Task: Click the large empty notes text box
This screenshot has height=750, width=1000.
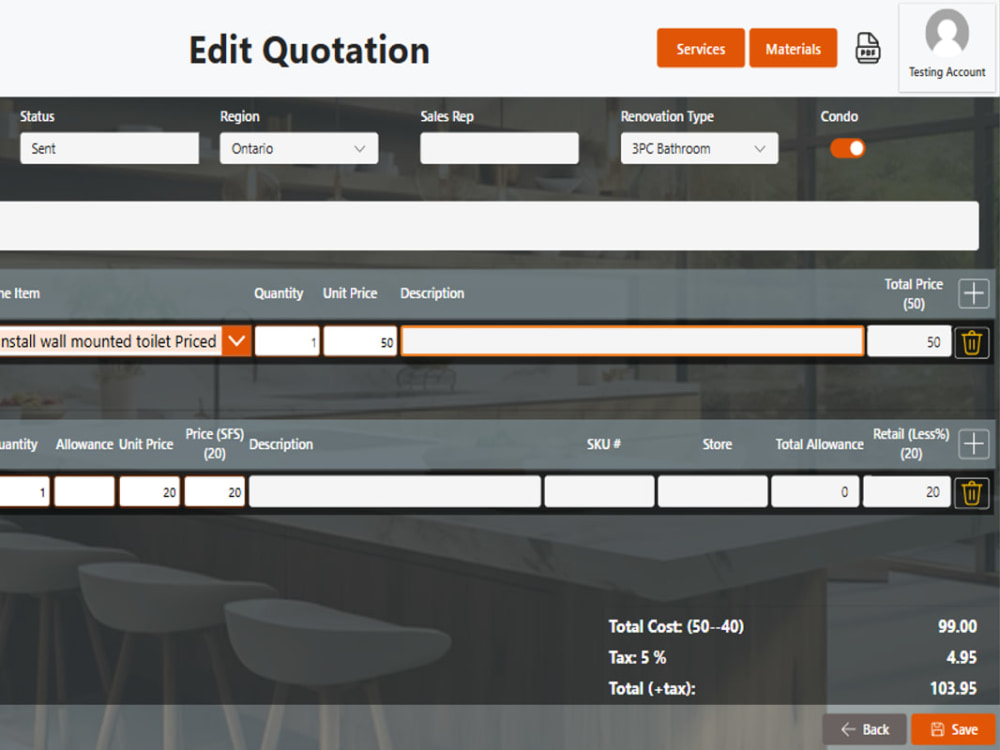Action: tap(489, 226)
